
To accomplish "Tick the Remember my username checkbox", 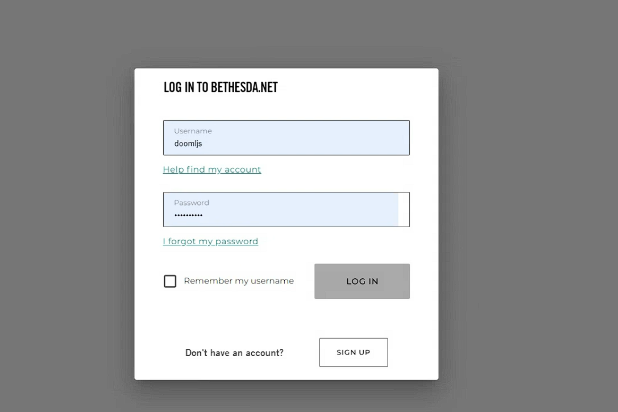I will tap(170, 281).
